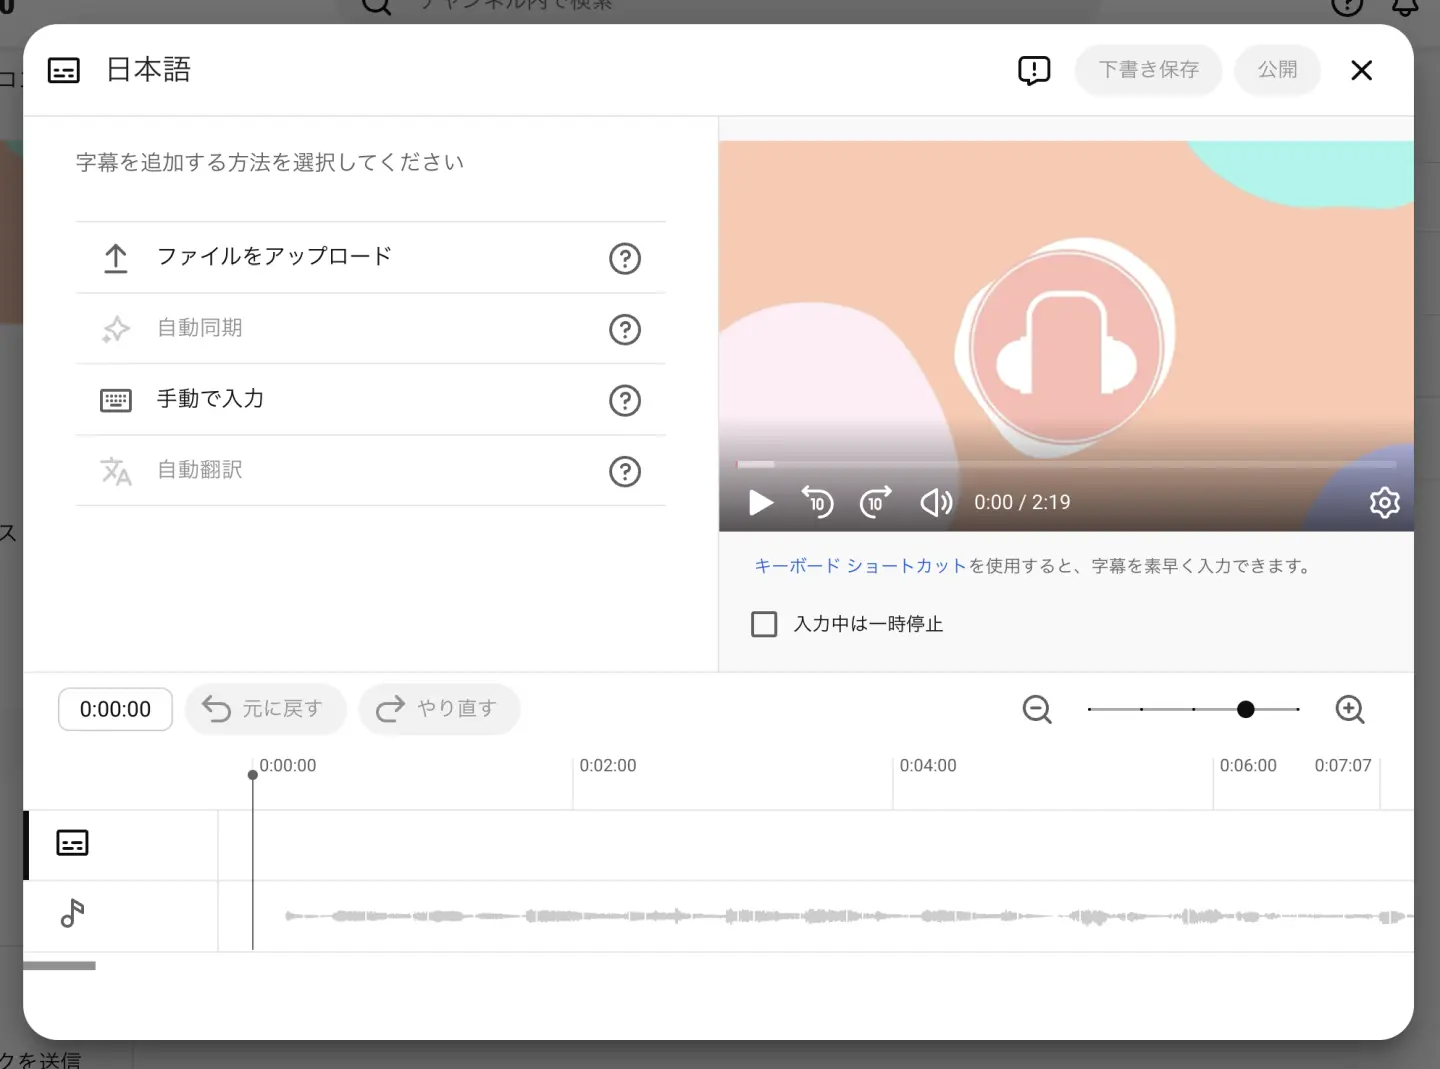Click the upload icon beside ファイルをアップロード
Viewport: 1440px width, 1069px height.
(x=116, y=257)
